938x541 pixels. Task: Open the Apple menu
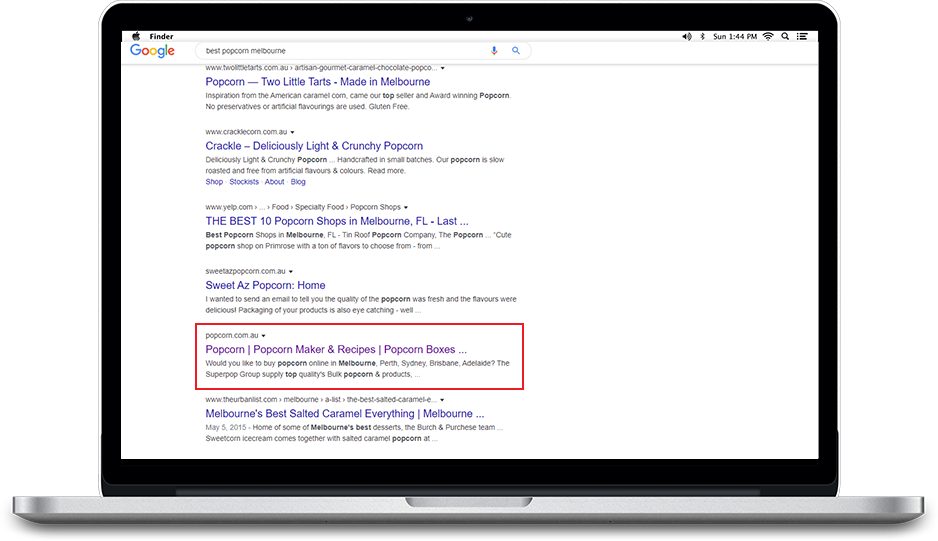click(x=135, y=36)
